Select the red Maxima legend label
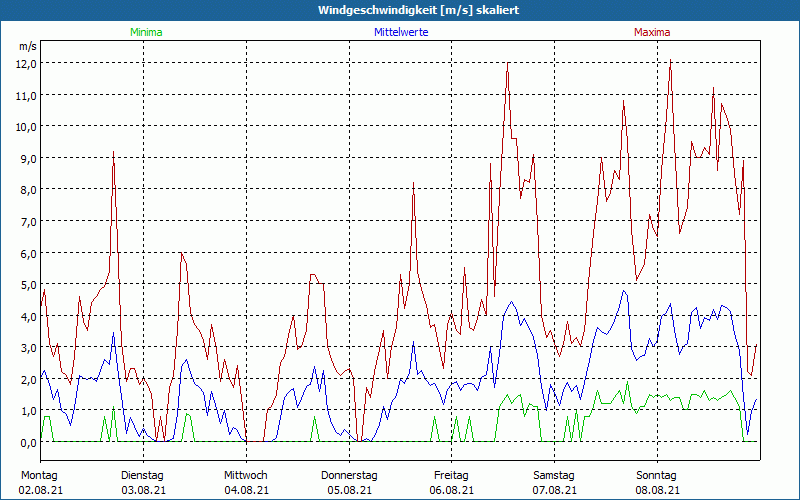800x500 pixels. pos(652,32)
